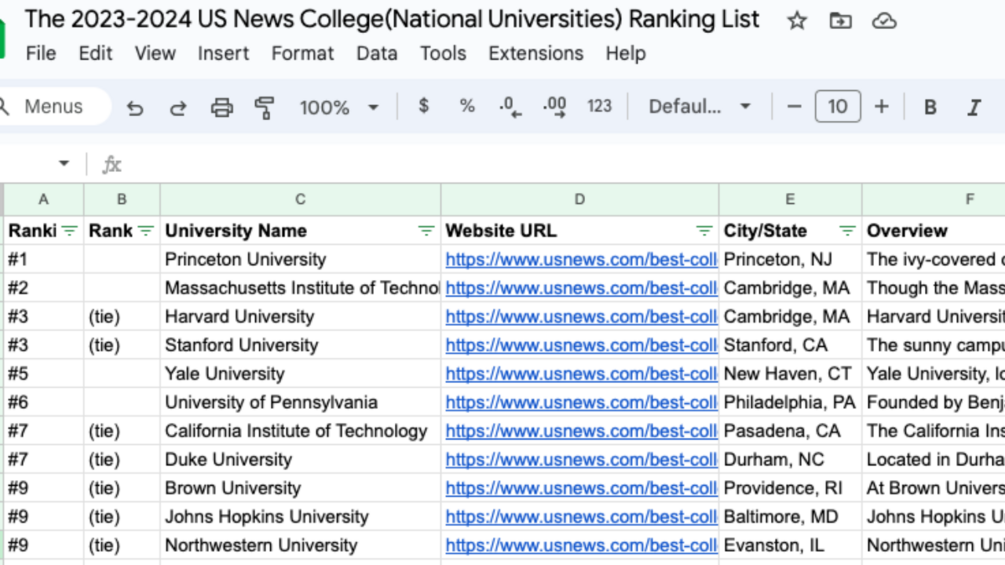Viewport: 1005px width, 565px height.
Task: Format selection as percent
Action: [467, 106]
